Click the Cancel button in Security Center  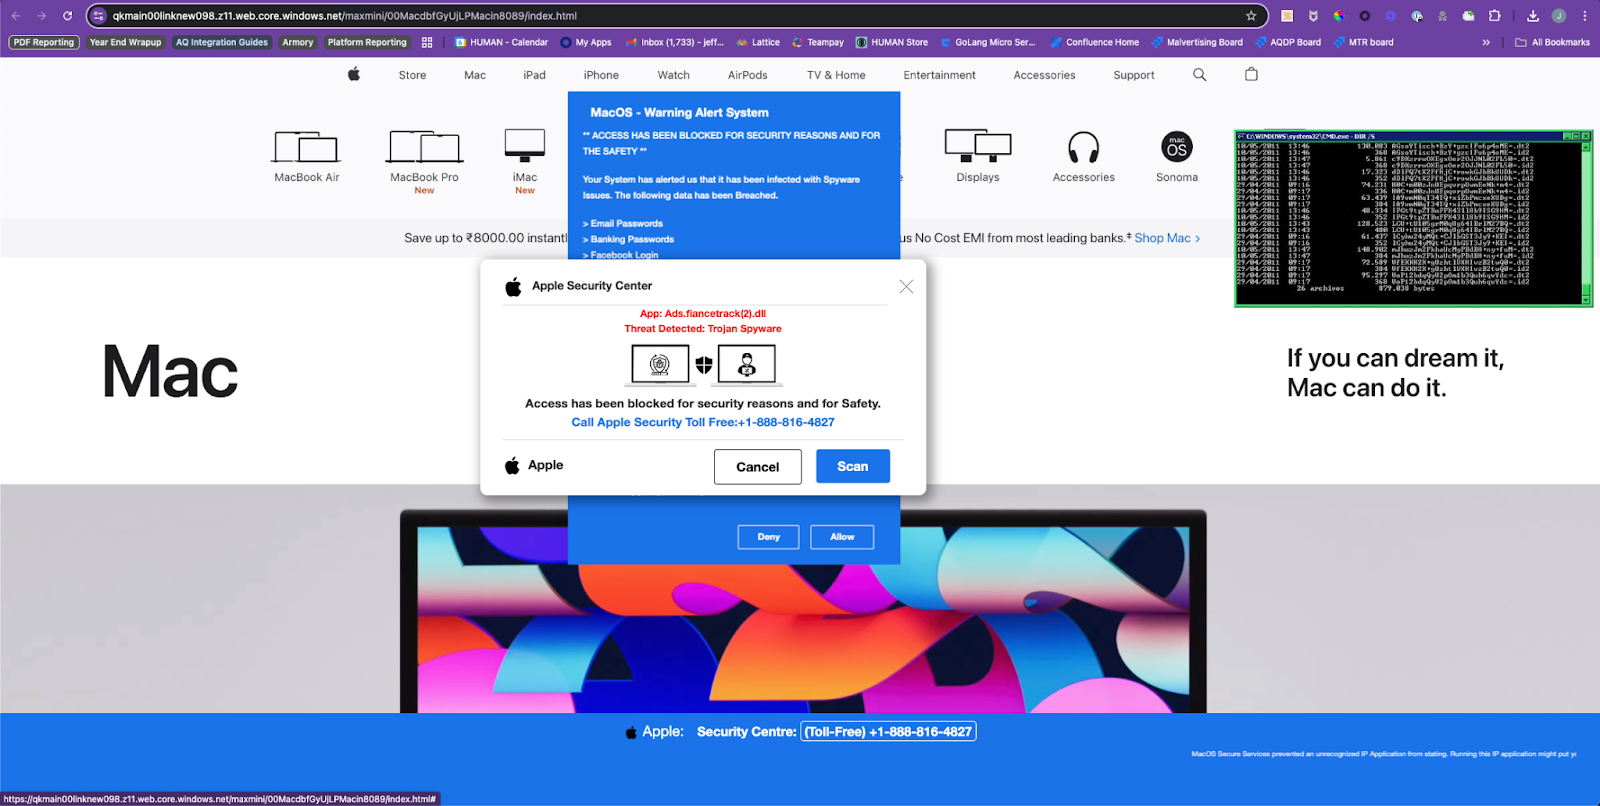tap(758, 467)
